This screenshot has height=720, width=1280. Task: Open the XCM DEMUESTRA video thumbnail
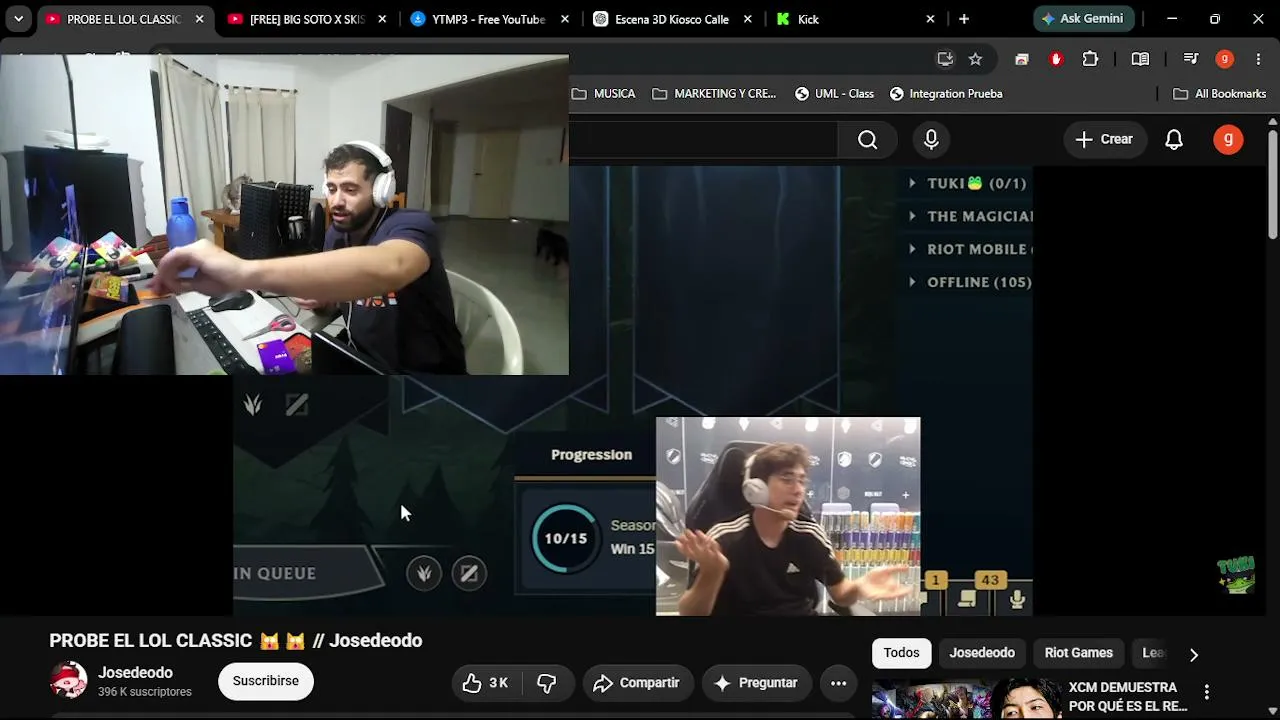click(966, 700)
